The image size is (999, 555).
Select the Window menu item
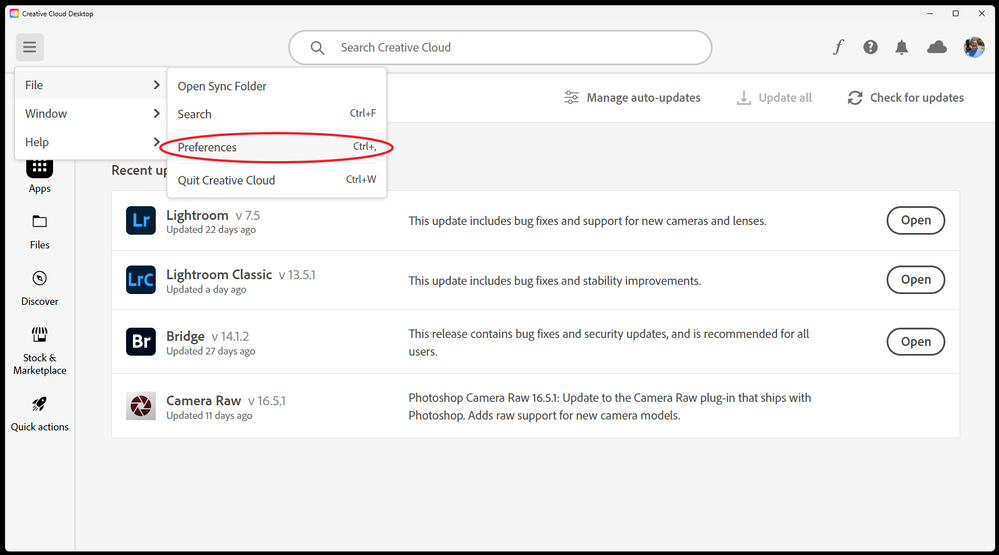[91, 113]
